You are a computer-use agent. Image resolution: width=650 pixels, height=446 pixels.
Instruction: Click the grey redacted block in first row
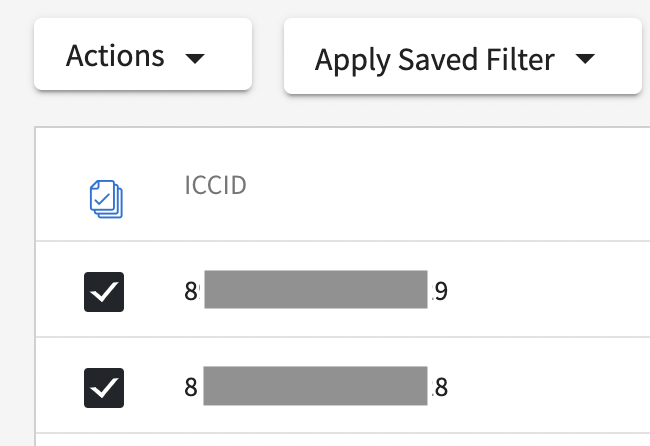(316, 289)
